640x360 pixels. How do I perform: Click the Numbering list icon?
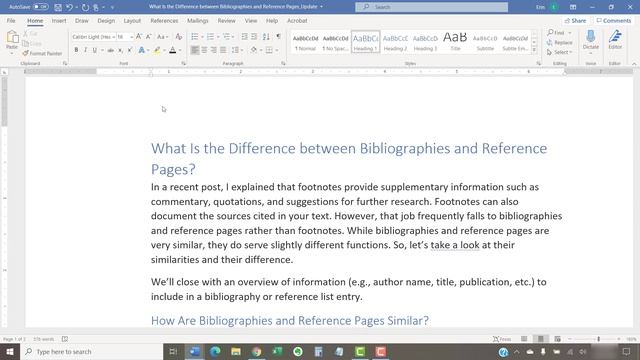(x=210, y=37)
